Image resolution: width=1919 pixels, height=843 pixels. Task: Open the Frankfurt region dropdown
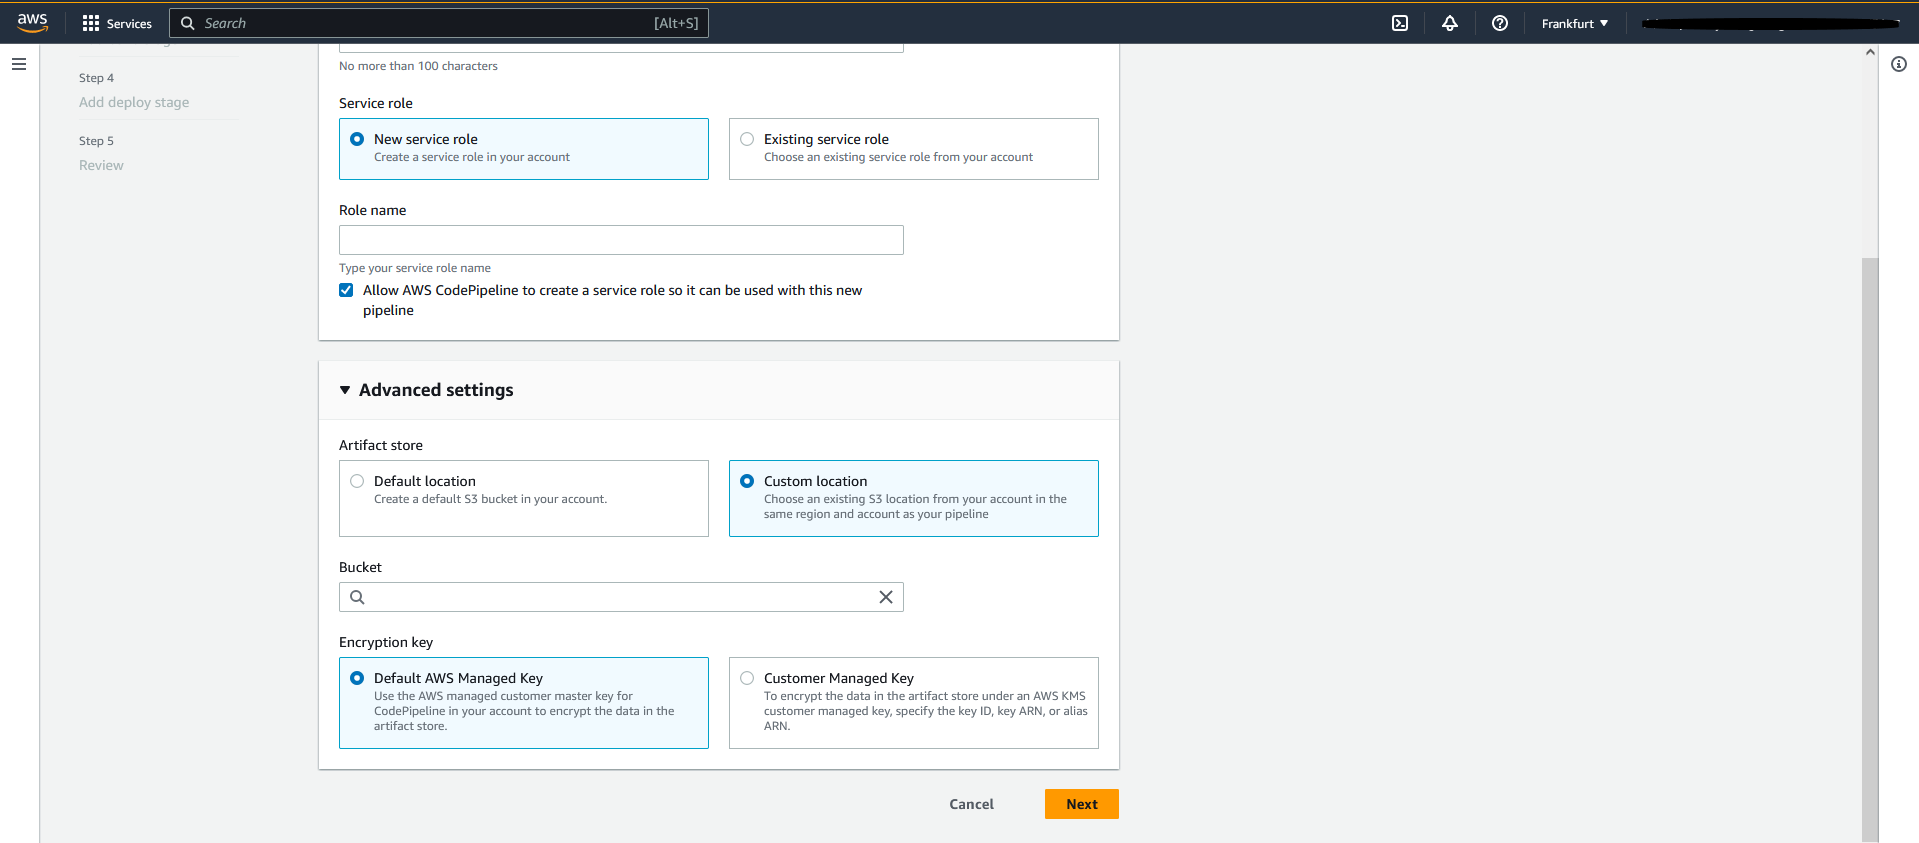(x=1575, y=23)
